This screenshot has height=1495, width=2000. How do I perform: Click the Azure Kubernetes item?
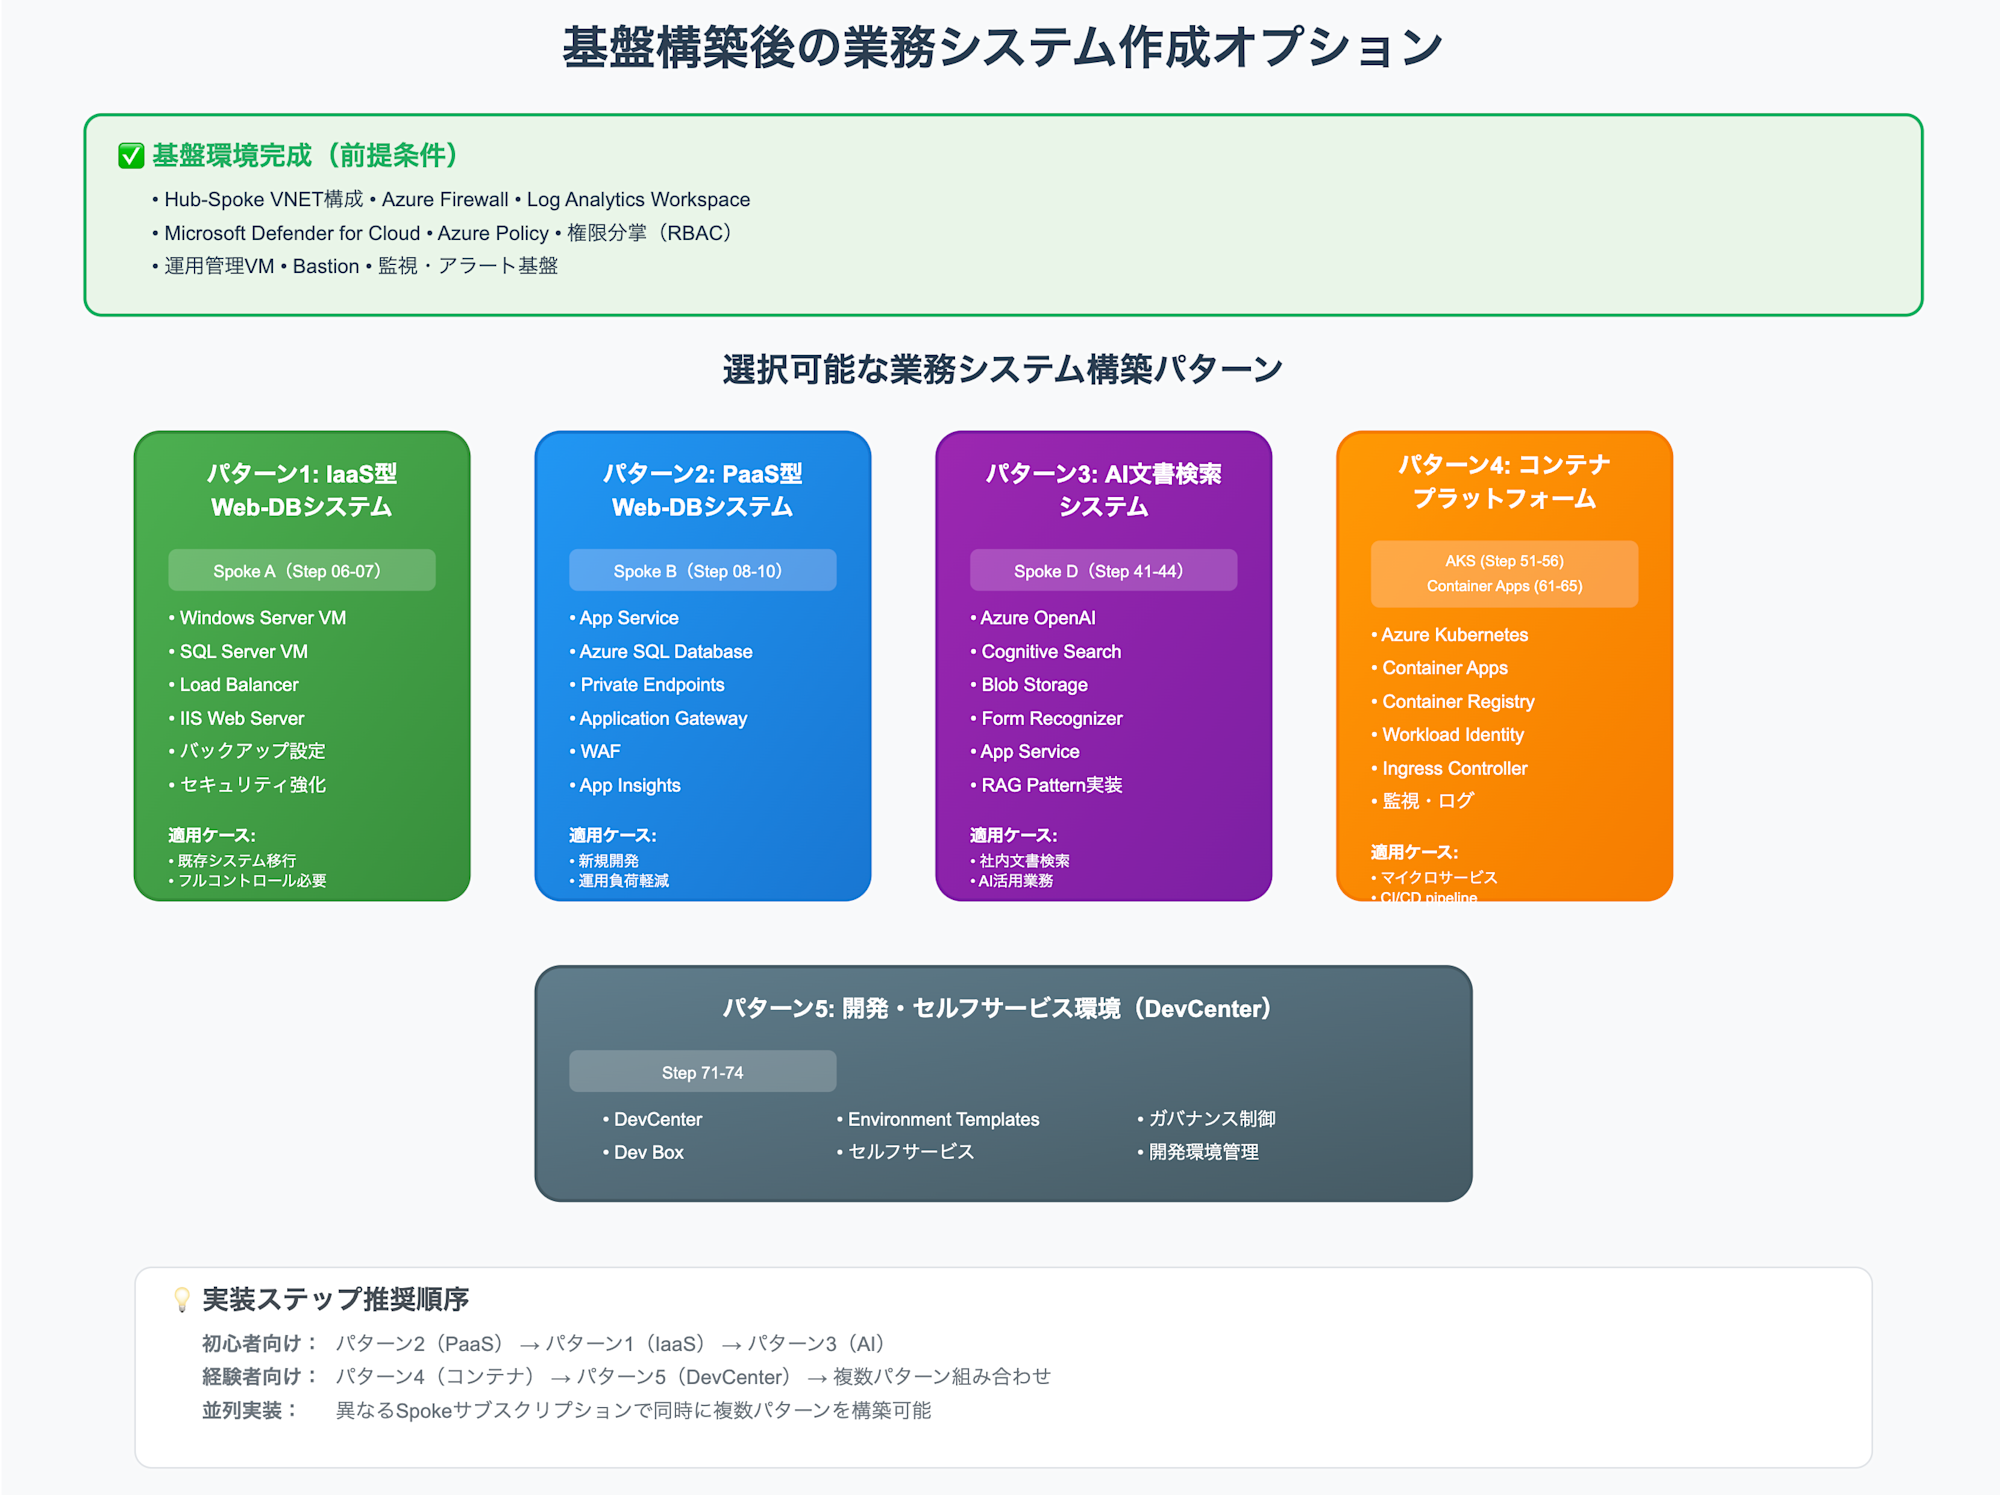tap(1450, 635)
